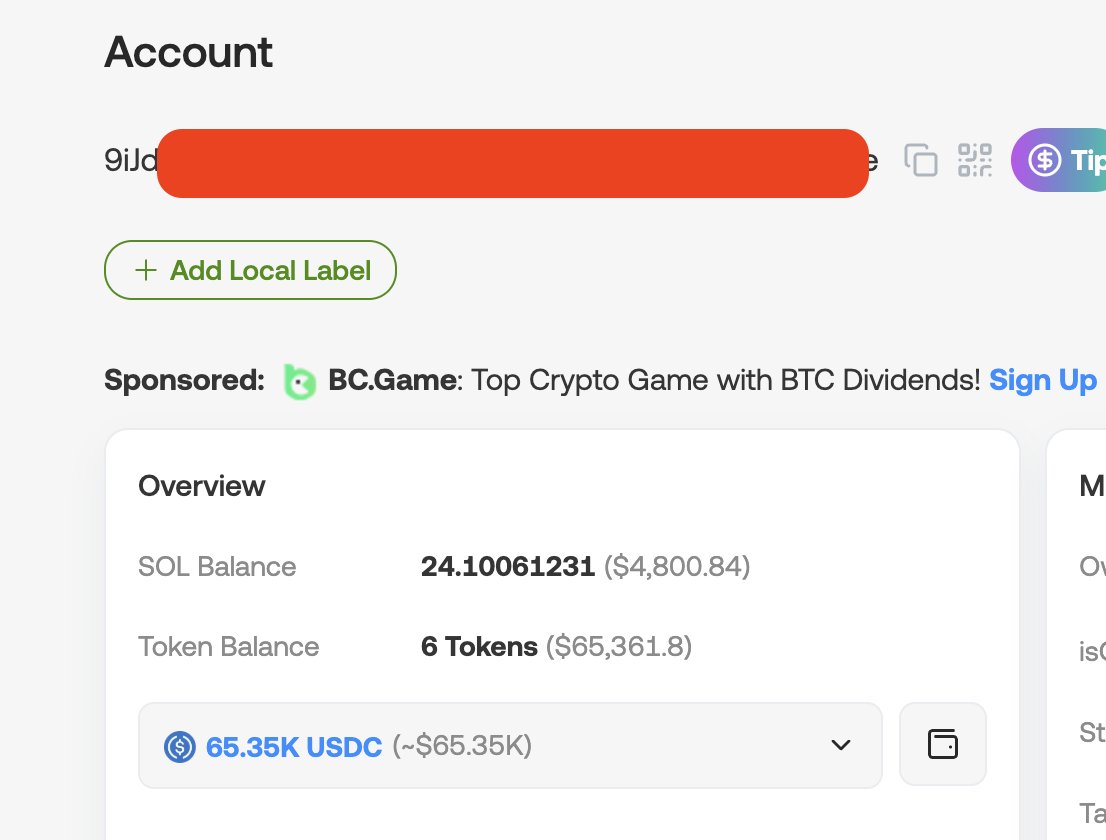Click the purple Tip button
The image size is (1106, 840).
(x=1072, y=160)
